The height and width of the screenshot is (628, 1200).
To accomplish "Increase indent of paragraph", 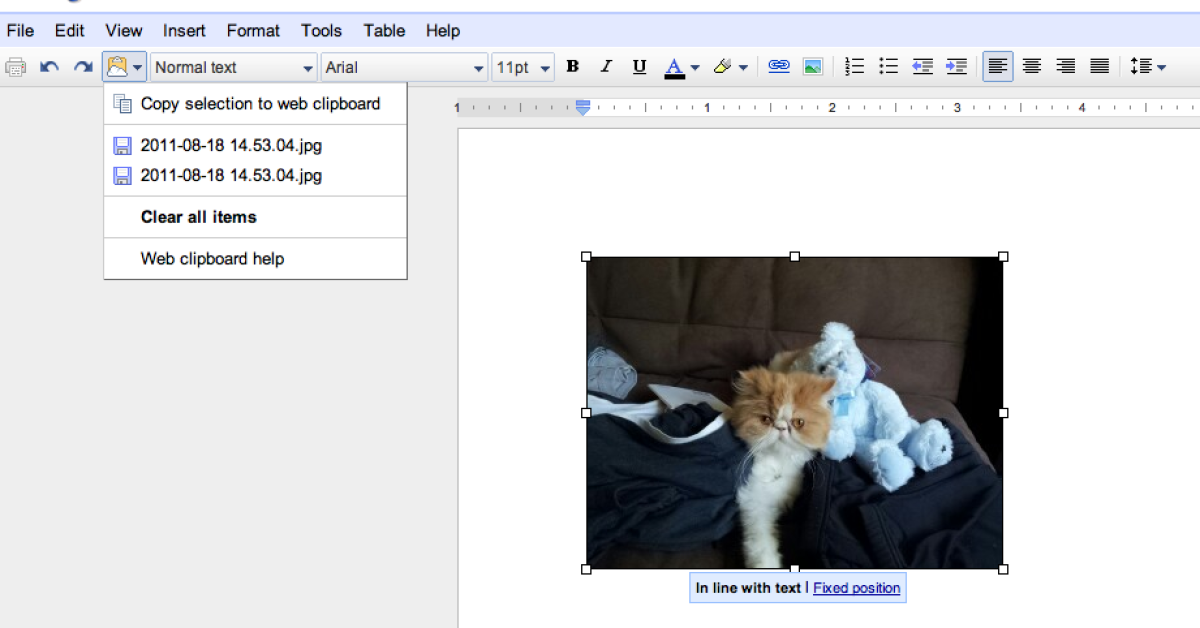I will click(956, 67).
